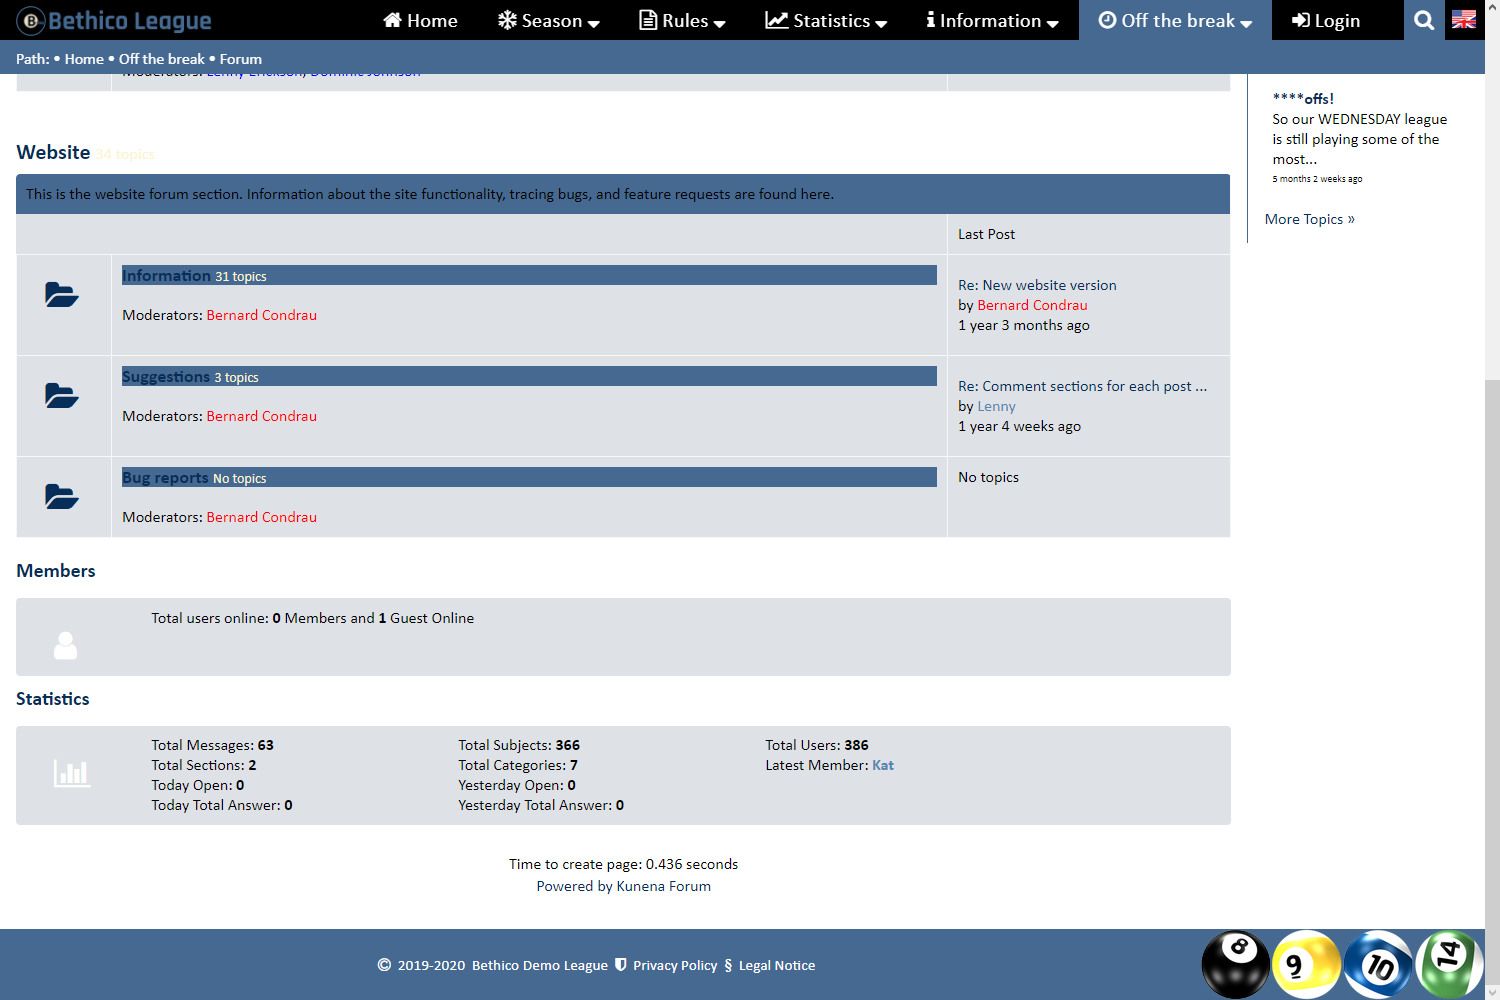
Task: Go to the Home menu item
Action: [x=420, y=20]
